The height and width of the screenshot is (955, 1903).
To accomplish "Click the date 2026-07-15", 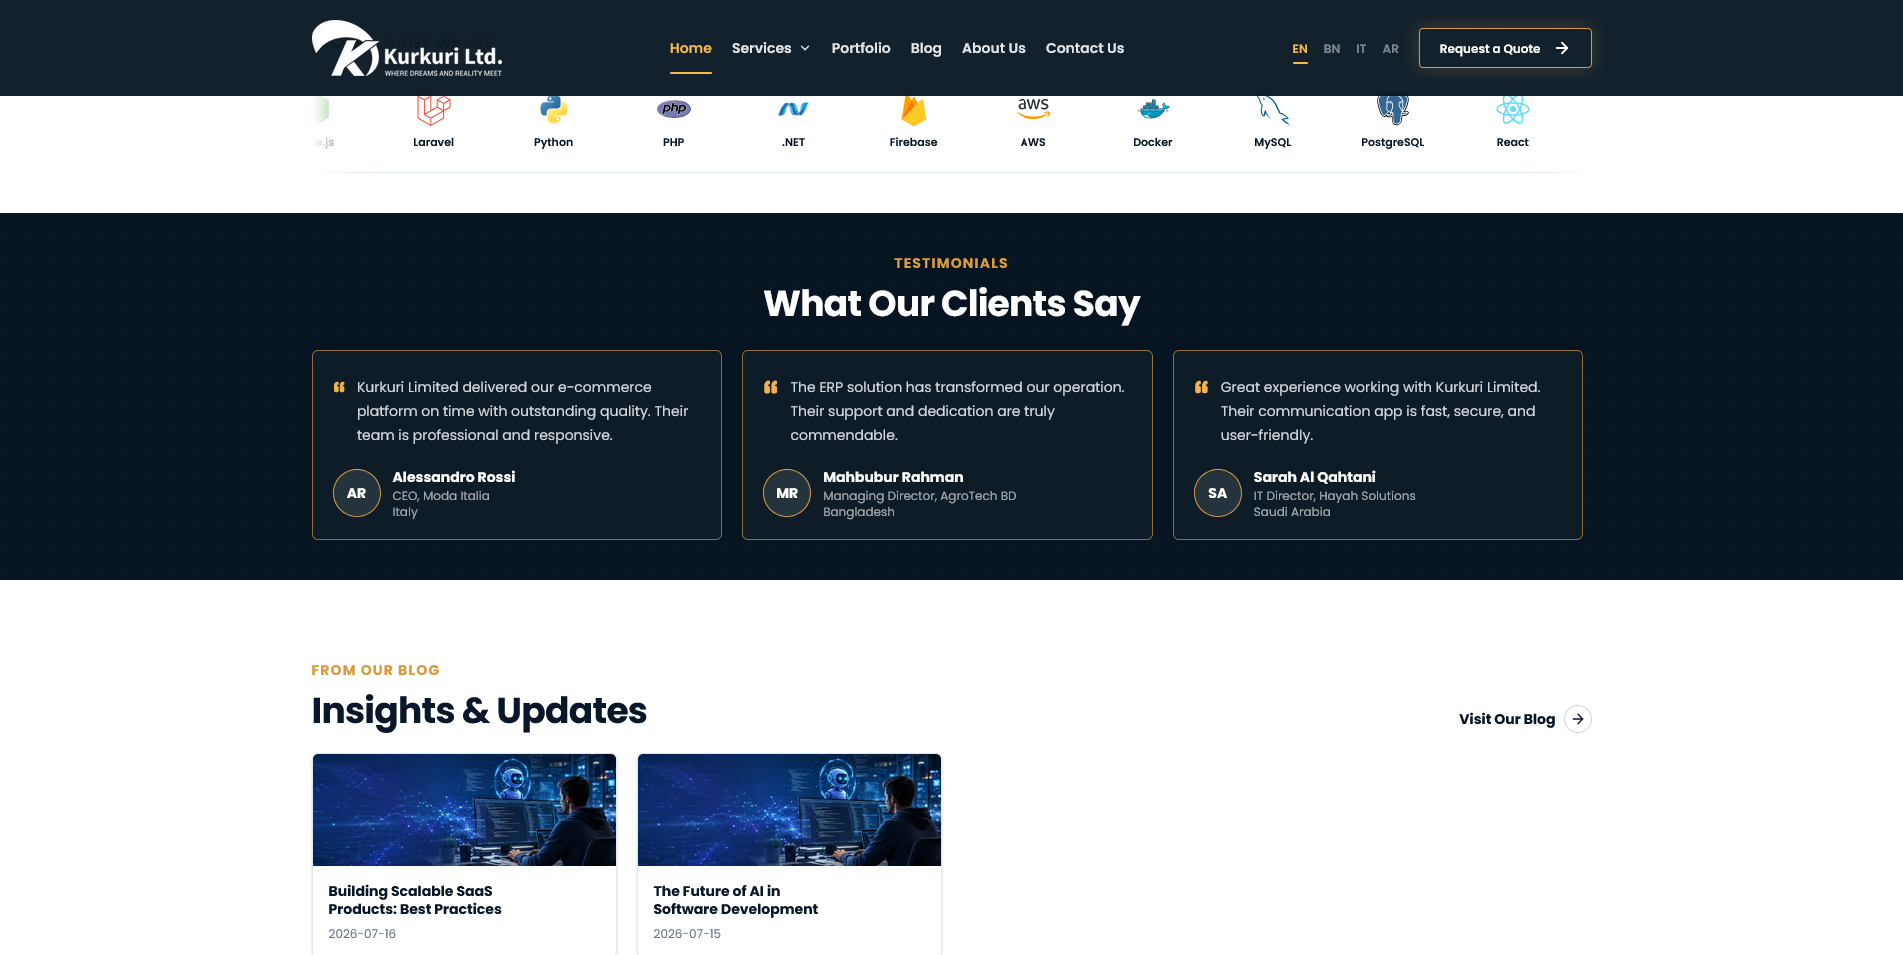I will click(687, 934).
